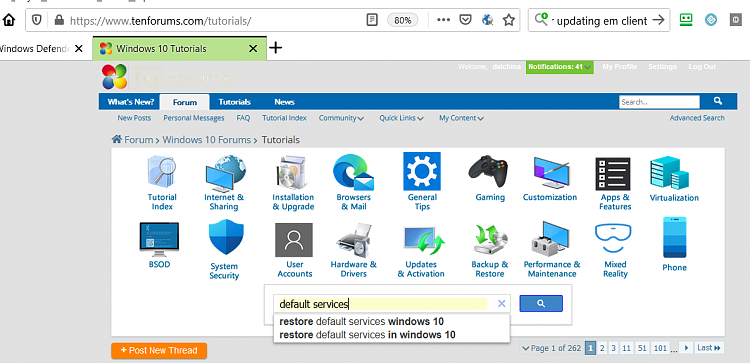
Task: Click the blue tutorial search button
Action: pos(541,303)
